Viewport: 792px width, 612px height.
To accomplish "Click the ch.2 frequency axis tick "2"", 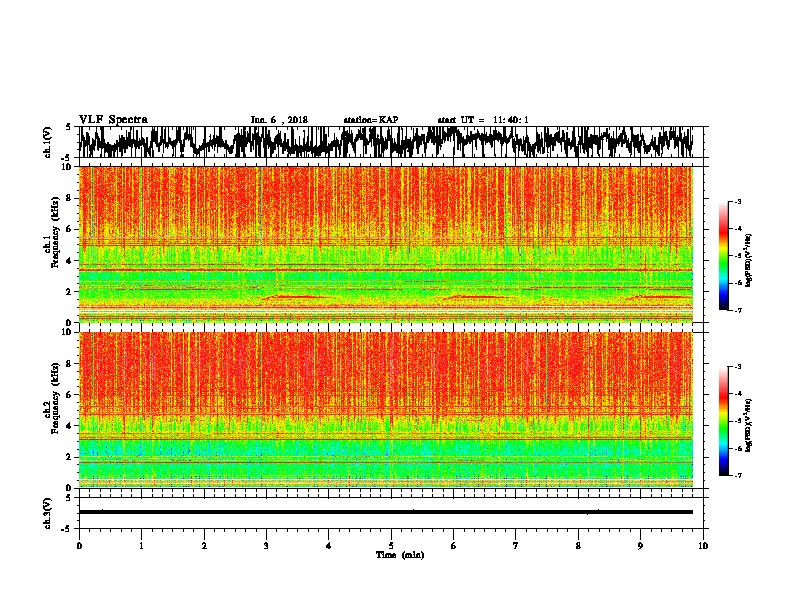I will coord(70,457).
